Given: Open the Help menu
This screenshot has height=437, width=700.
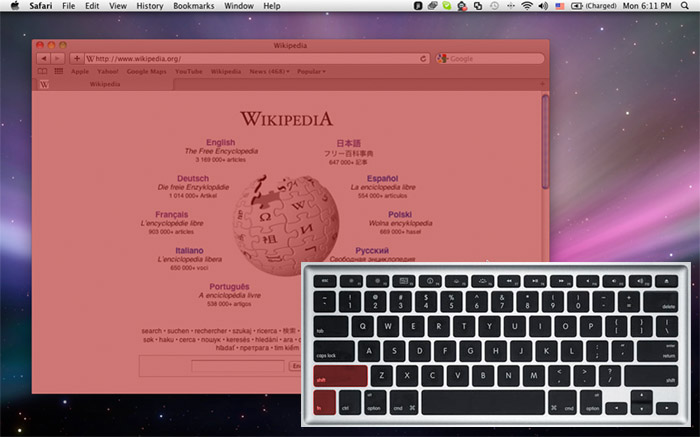Looking at the screenshot, I should [x=271, y=6].
